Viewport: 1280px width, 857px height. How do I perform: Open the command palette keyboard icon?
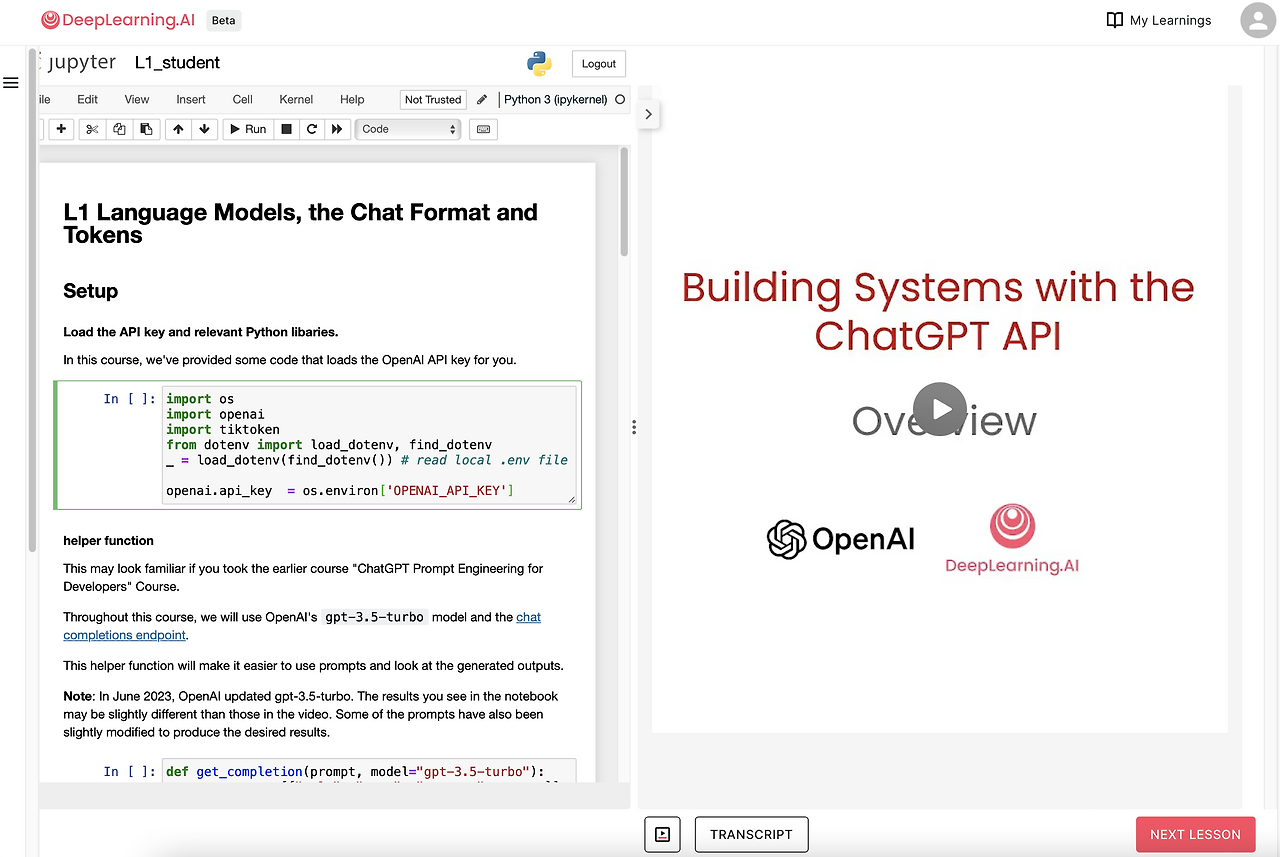pyautogui.click(x=483, y=129)
